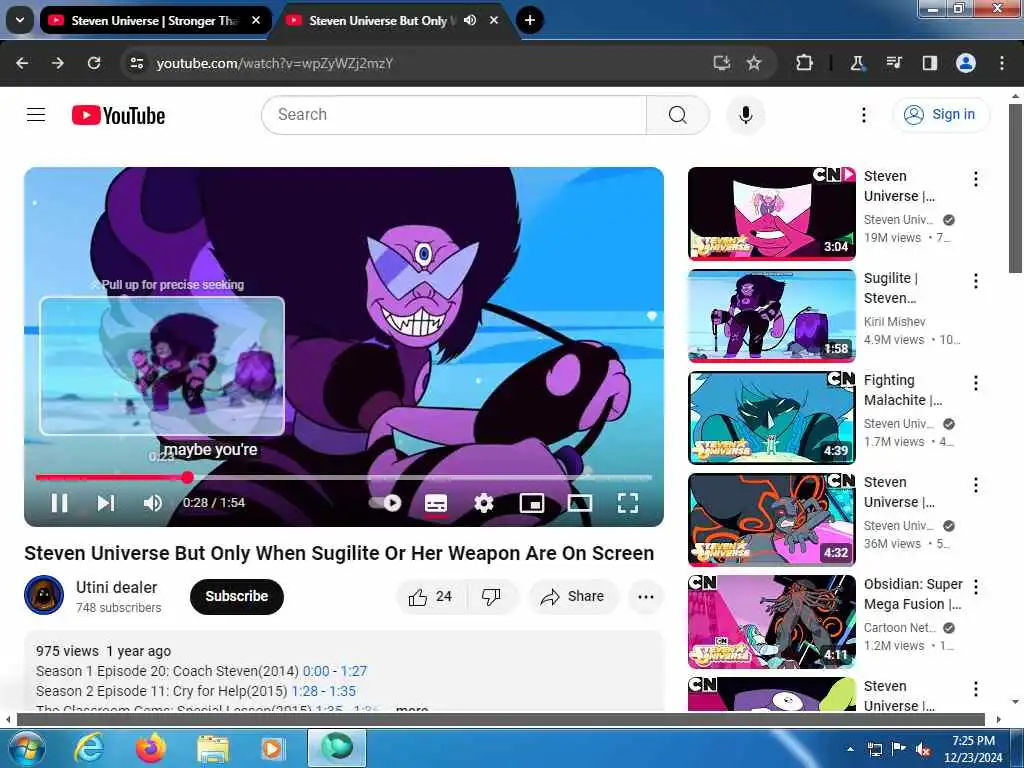Open options for Fighting Malachite video
The height and width of the screenshot is (768, 1024).
[x=976, y=383]
